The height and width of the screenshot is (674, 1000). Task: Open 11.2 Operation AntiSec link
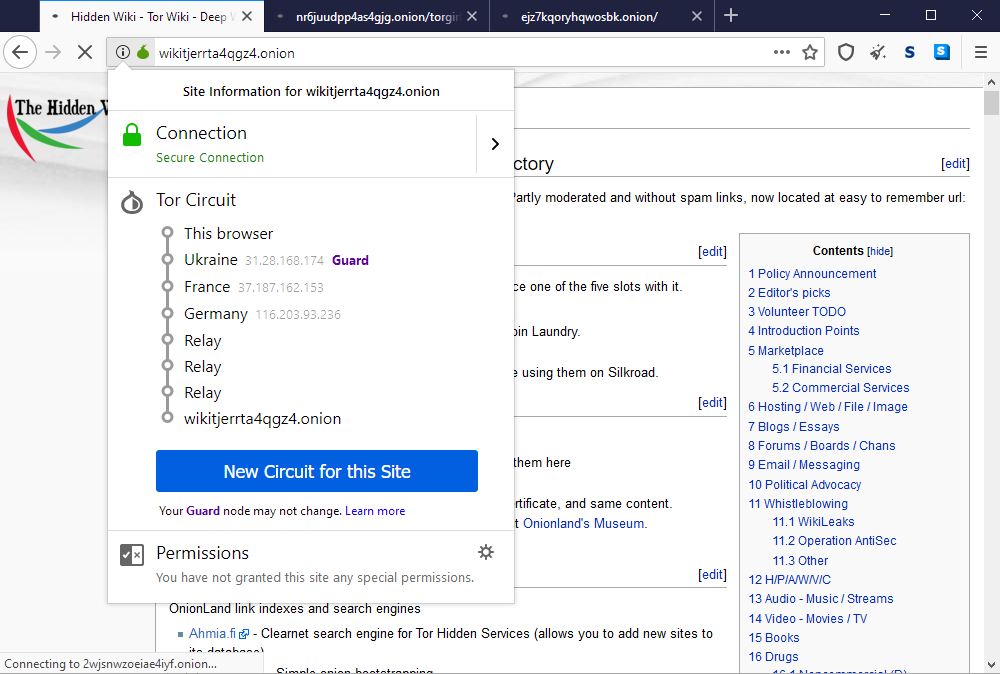[x=834, y=541]
